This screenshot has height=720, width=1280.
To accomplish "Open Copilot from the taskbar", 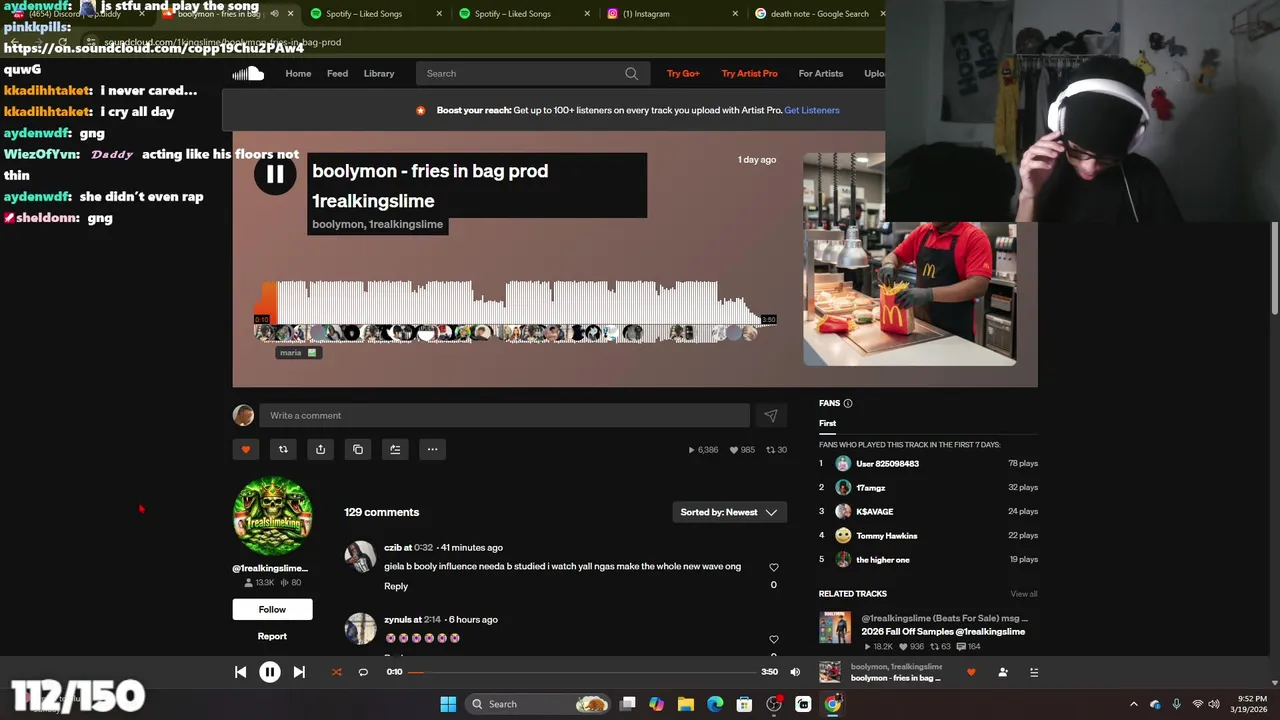I will 656,704.
